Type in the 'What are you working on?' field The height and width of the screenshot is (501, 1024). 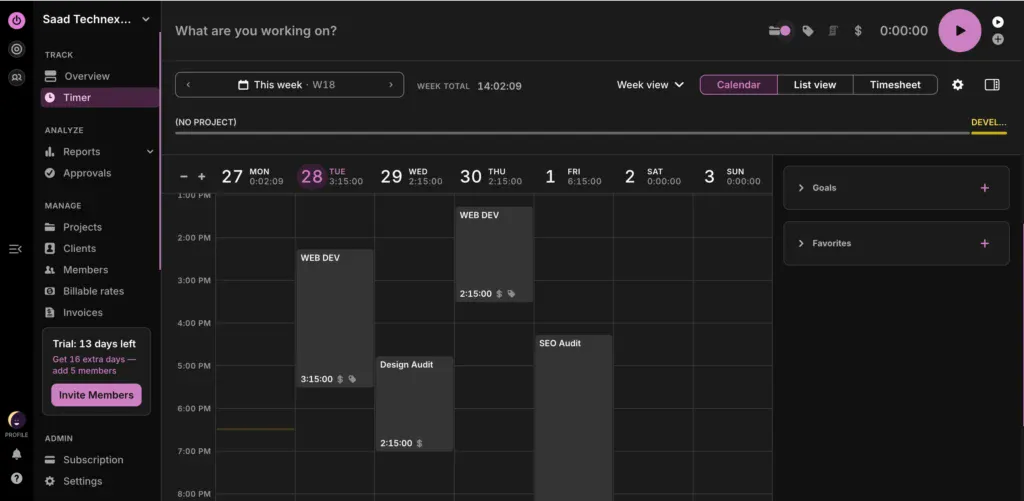pyautogui.click(x=400, y=31)
